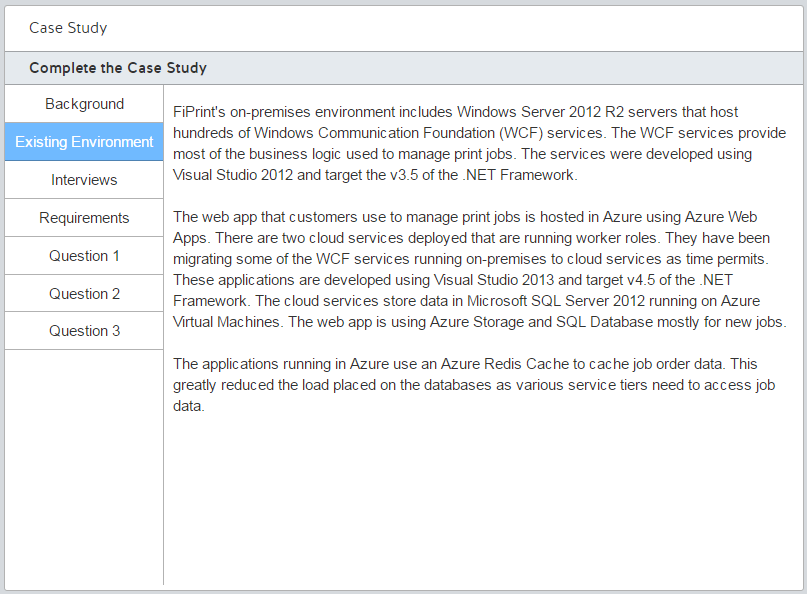Switch to the Interviews tab

84,180
